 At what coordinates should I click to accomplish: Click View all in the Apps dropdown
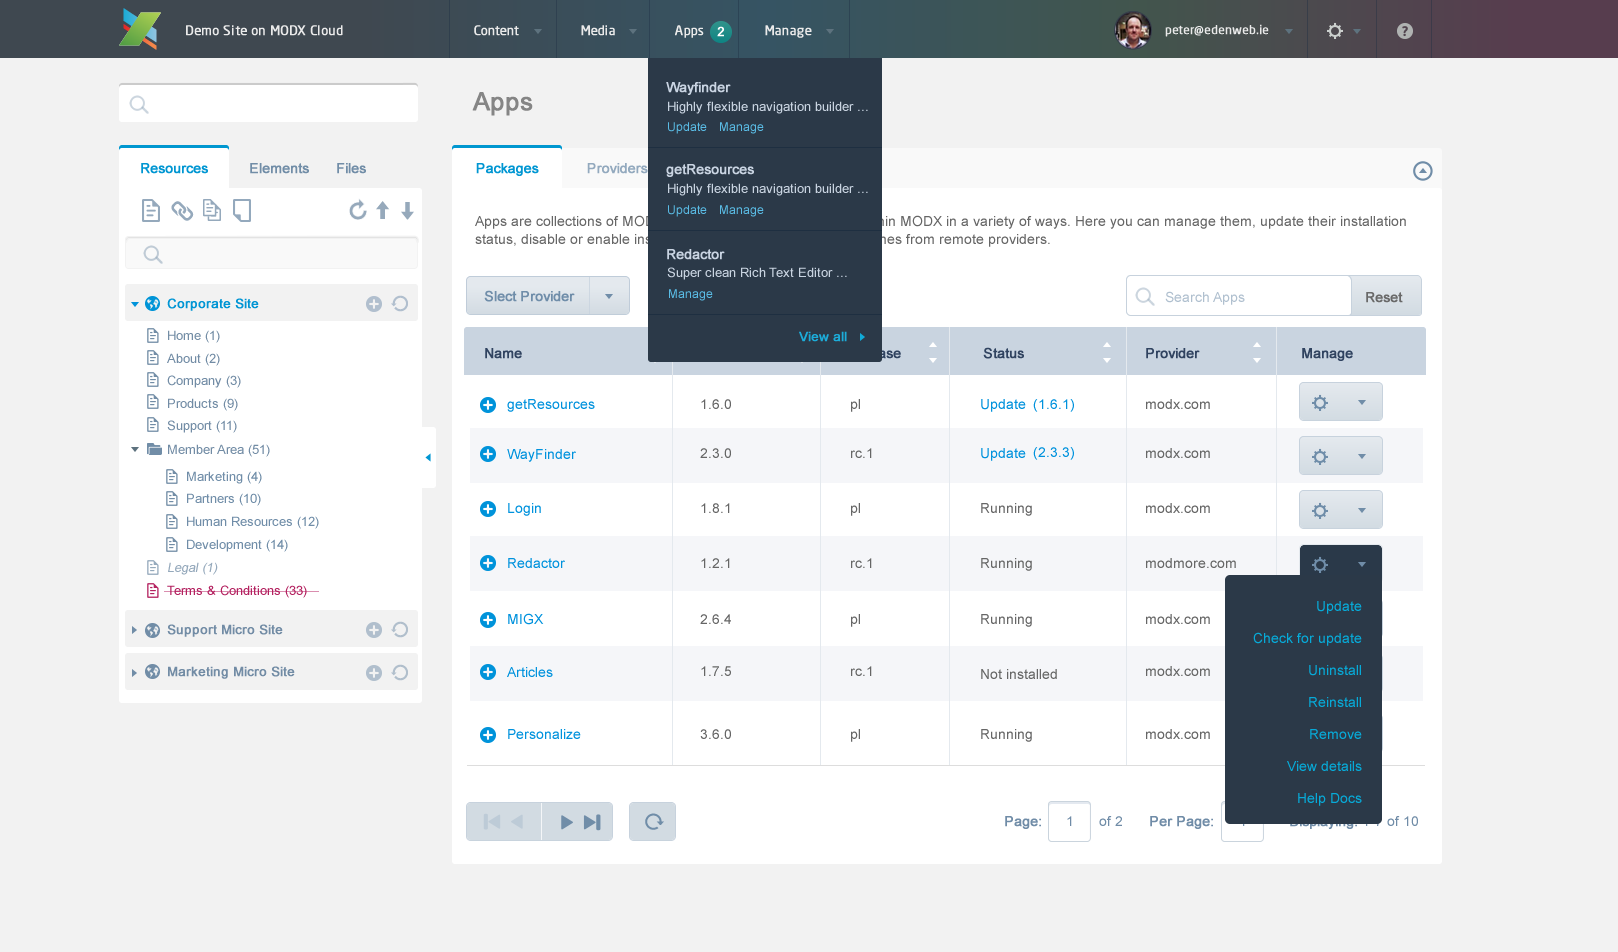coord(823,337)
